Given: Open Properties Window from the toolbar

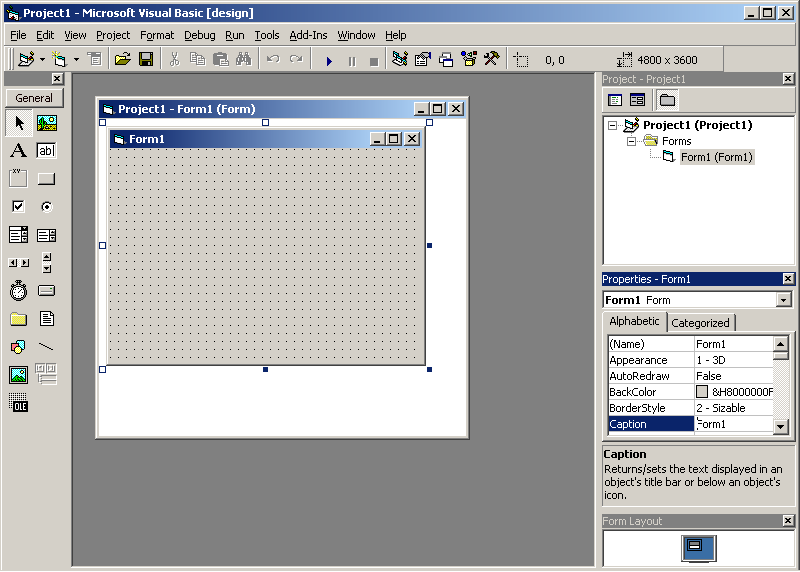Looking at the screenshot, I should coord(423,60).
